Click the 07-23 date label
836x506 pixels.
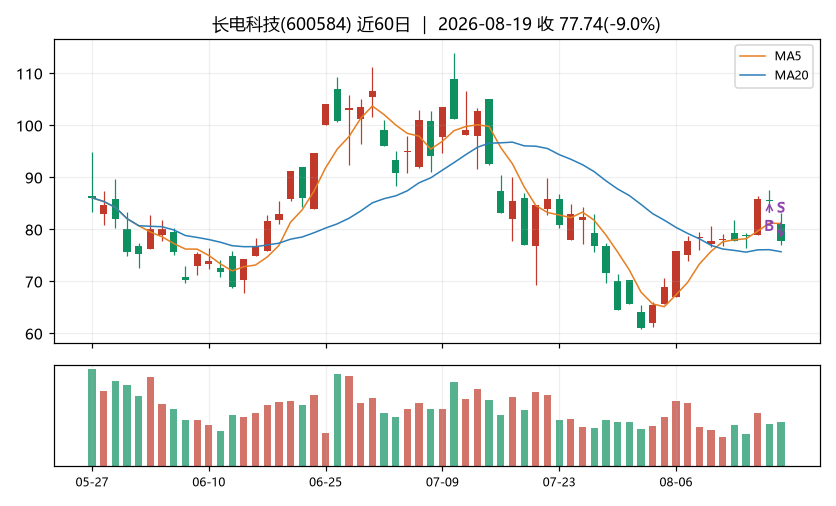coord(559,482)
